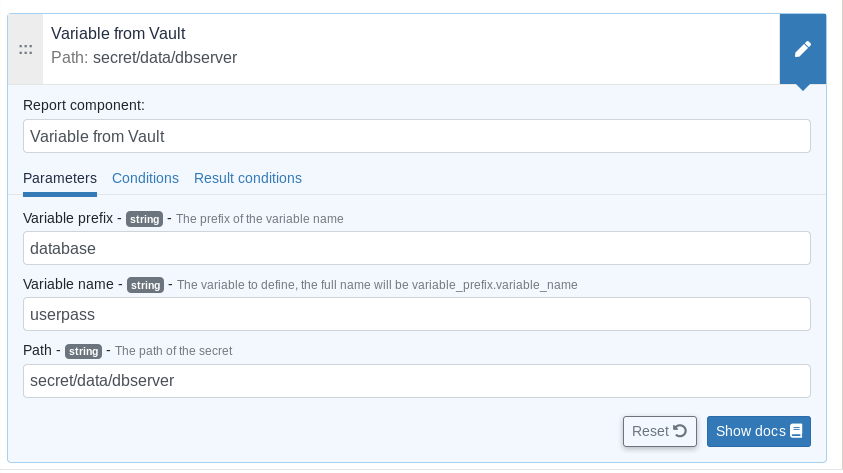The image size is (843, 473).
Task: Open the Result conditions tab
Action: click(248, 178)
